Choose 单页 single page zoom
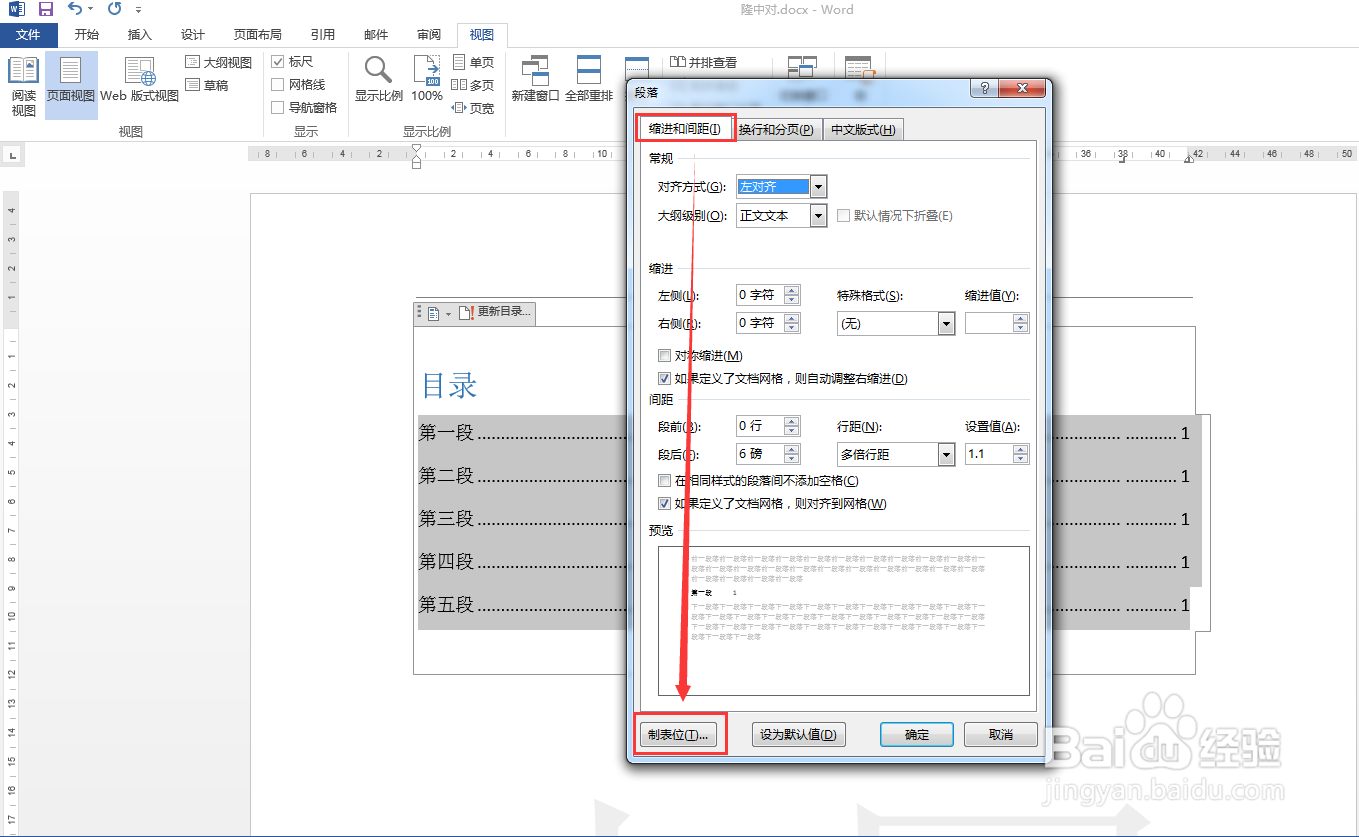 click(x=473, y=62)
